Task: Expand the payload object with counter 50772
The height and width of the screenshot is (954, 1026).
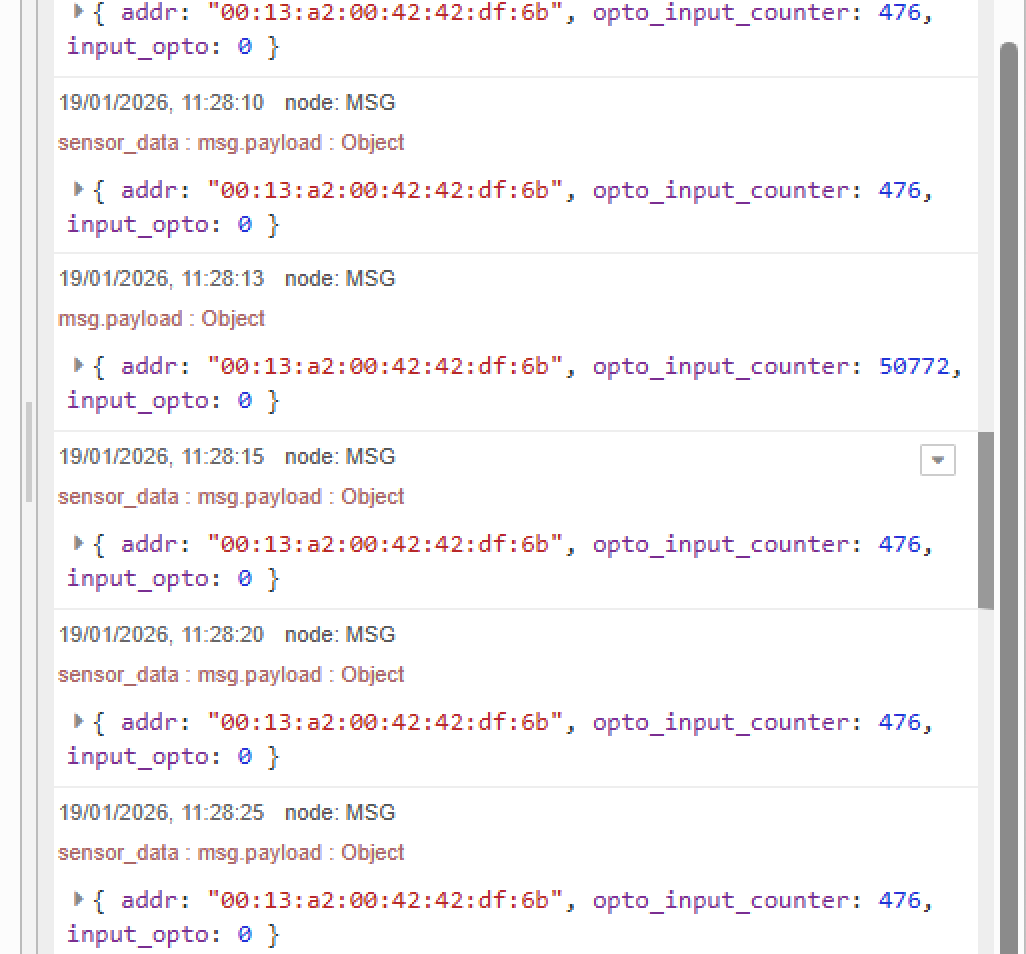Action: [79, 365]
